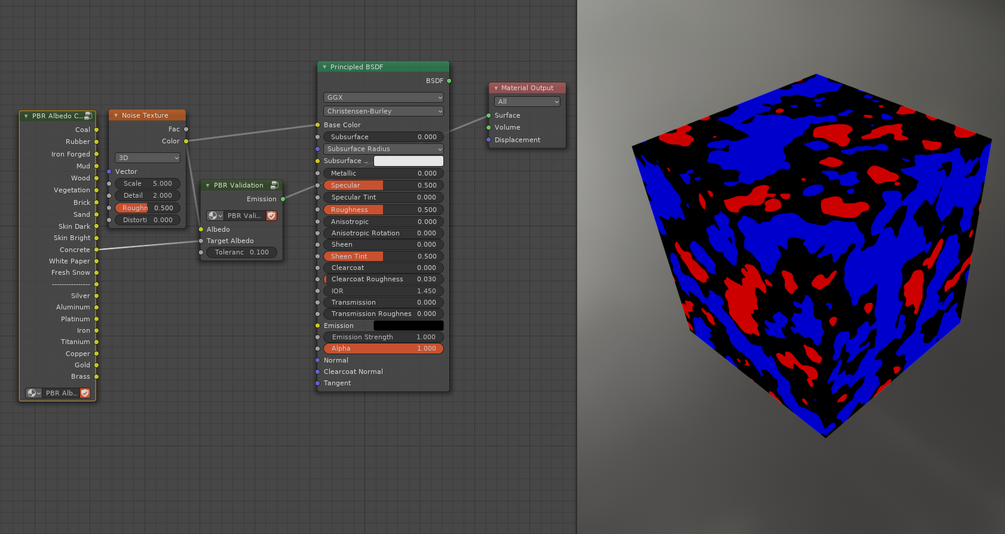This screenshot has width=1005, height=534.
Task: Toggle the fake user shield on the PBR Validation node
Action: click(x=271, y=216)
